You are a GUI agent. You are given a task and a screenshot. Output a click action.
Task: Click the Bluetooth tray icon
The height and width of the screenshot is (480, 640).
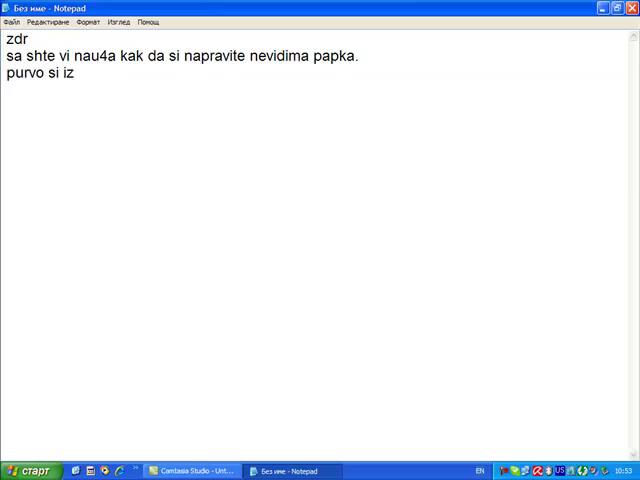pyautogui.click(x=549, y=471)
